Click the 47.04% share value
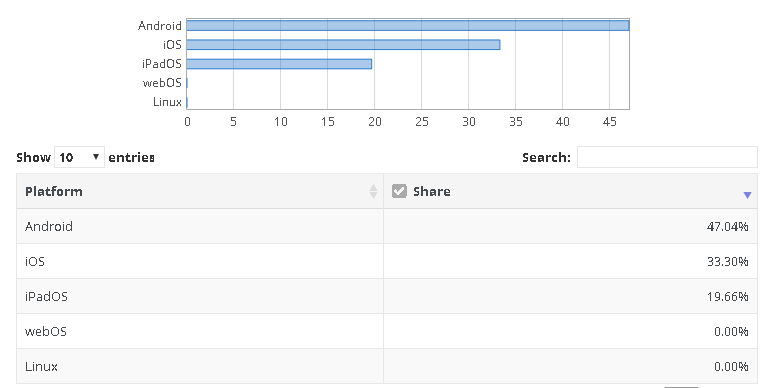Image resolution: width=778 pixels, height=388 pixels. (x=727, y=227)
